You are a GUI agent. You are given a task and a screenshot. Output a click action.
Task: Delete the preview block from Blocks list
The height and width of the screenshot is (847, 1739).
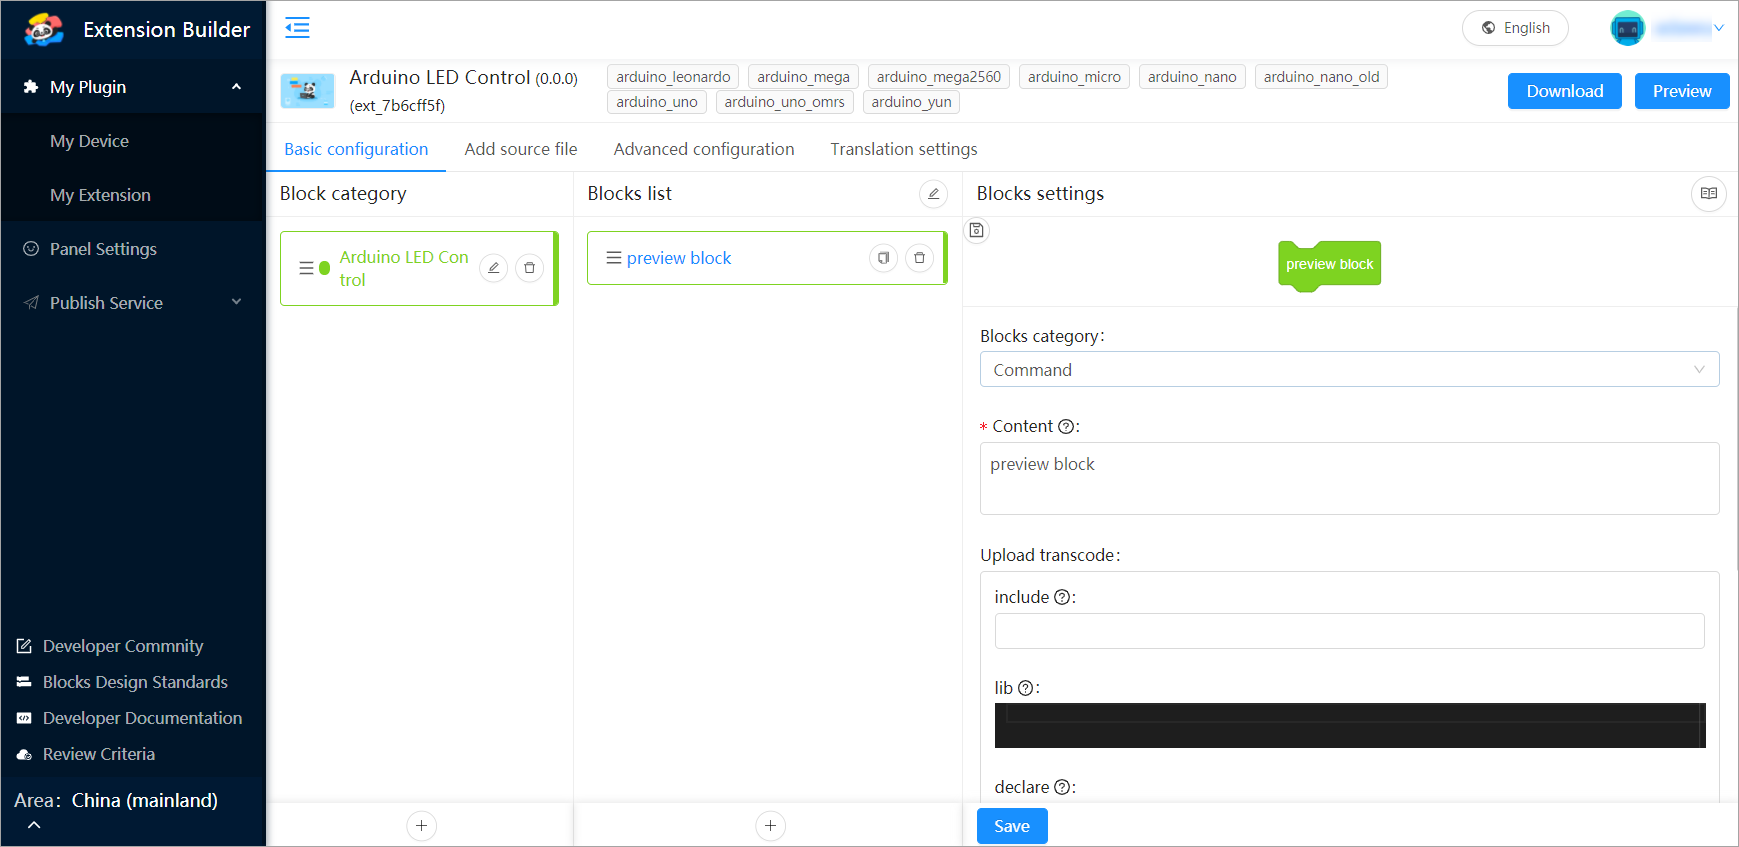coord(919,258)
